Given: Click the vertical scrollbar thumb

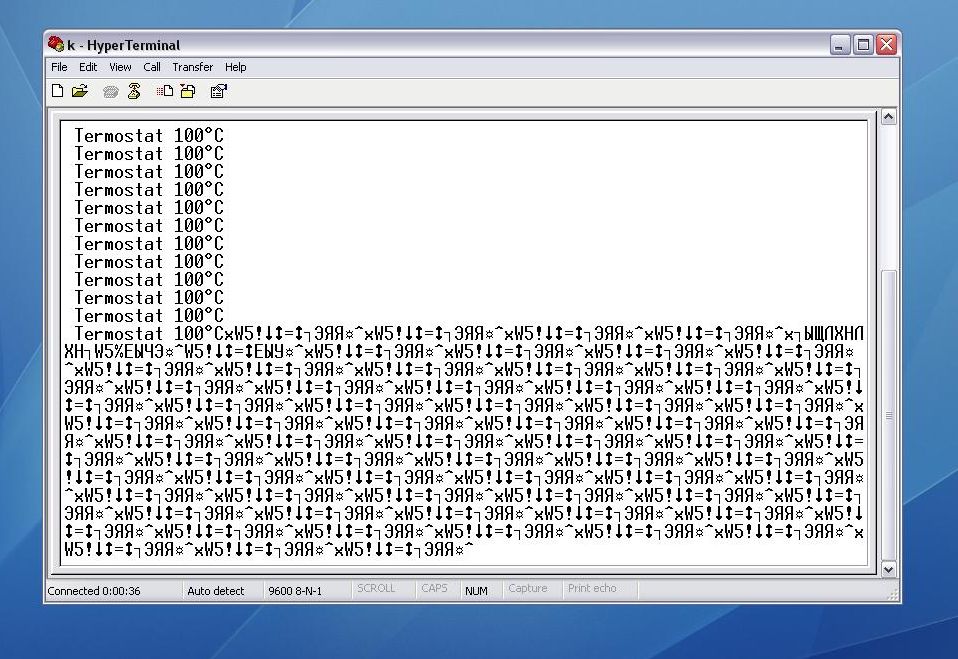Looking at the screenshot, I should pos(888,415).
